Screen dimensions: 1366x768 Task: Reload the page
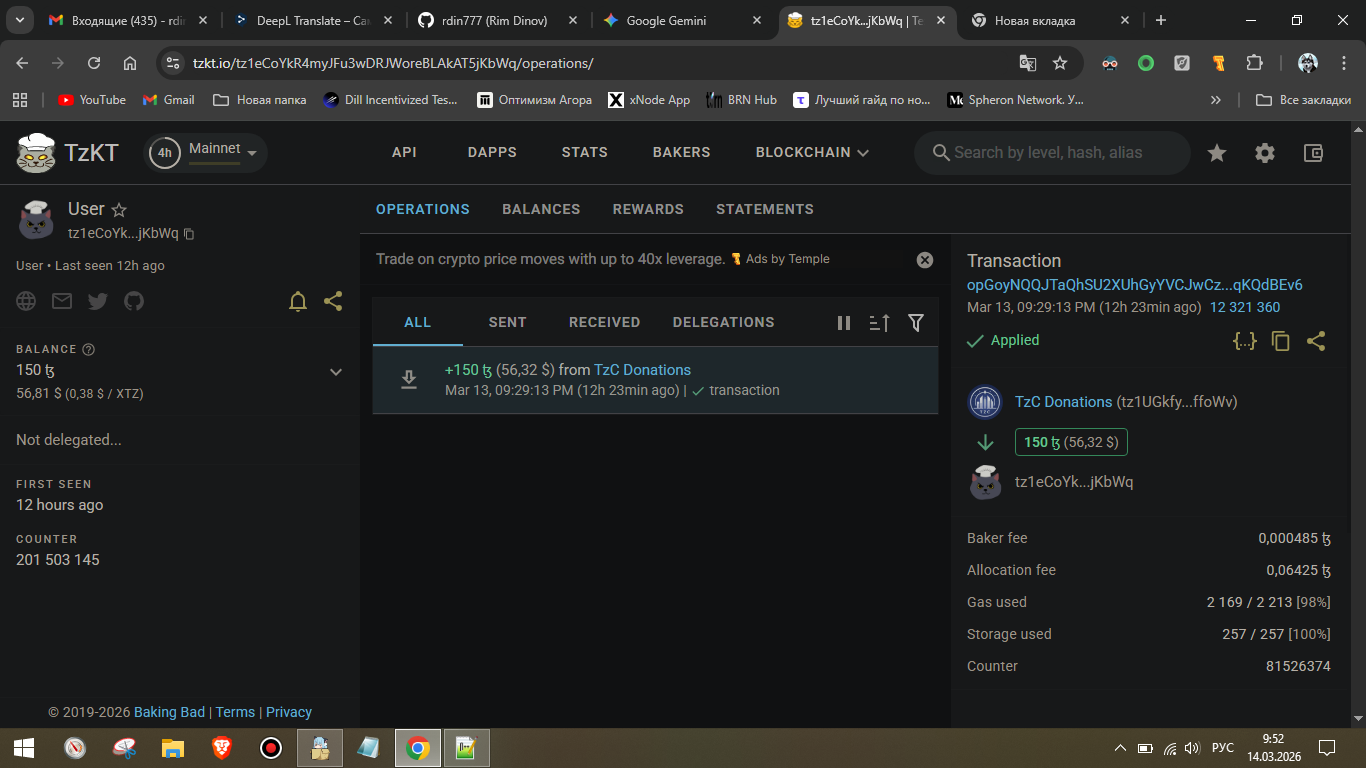click(94, 63)
